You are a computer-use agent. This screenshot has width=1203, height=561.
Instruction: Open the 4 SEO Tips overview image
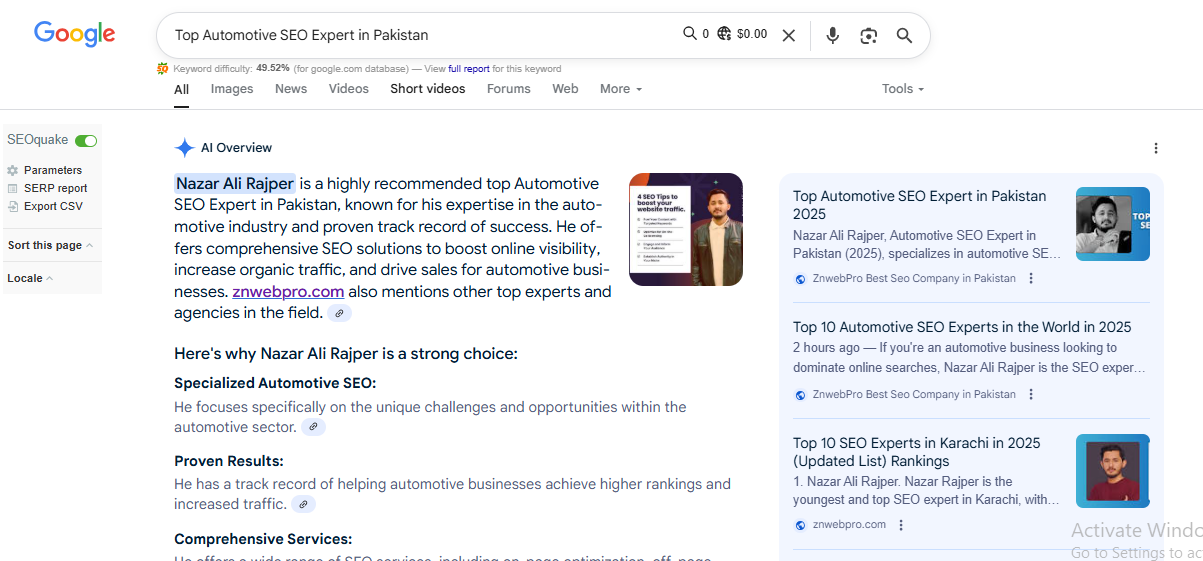point(686,229)
